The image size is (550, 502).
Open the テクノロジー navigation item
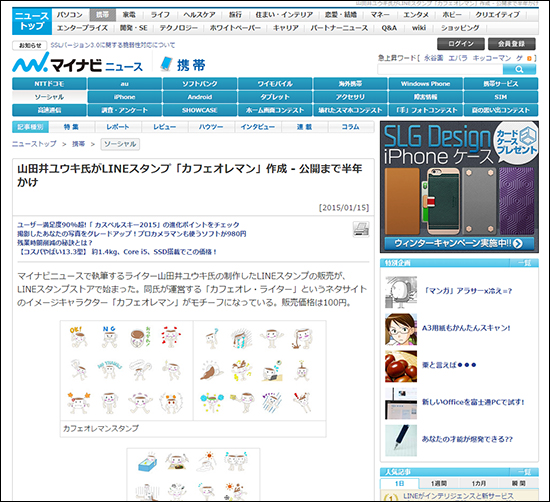pyautogui.click(x=179, y=28)
